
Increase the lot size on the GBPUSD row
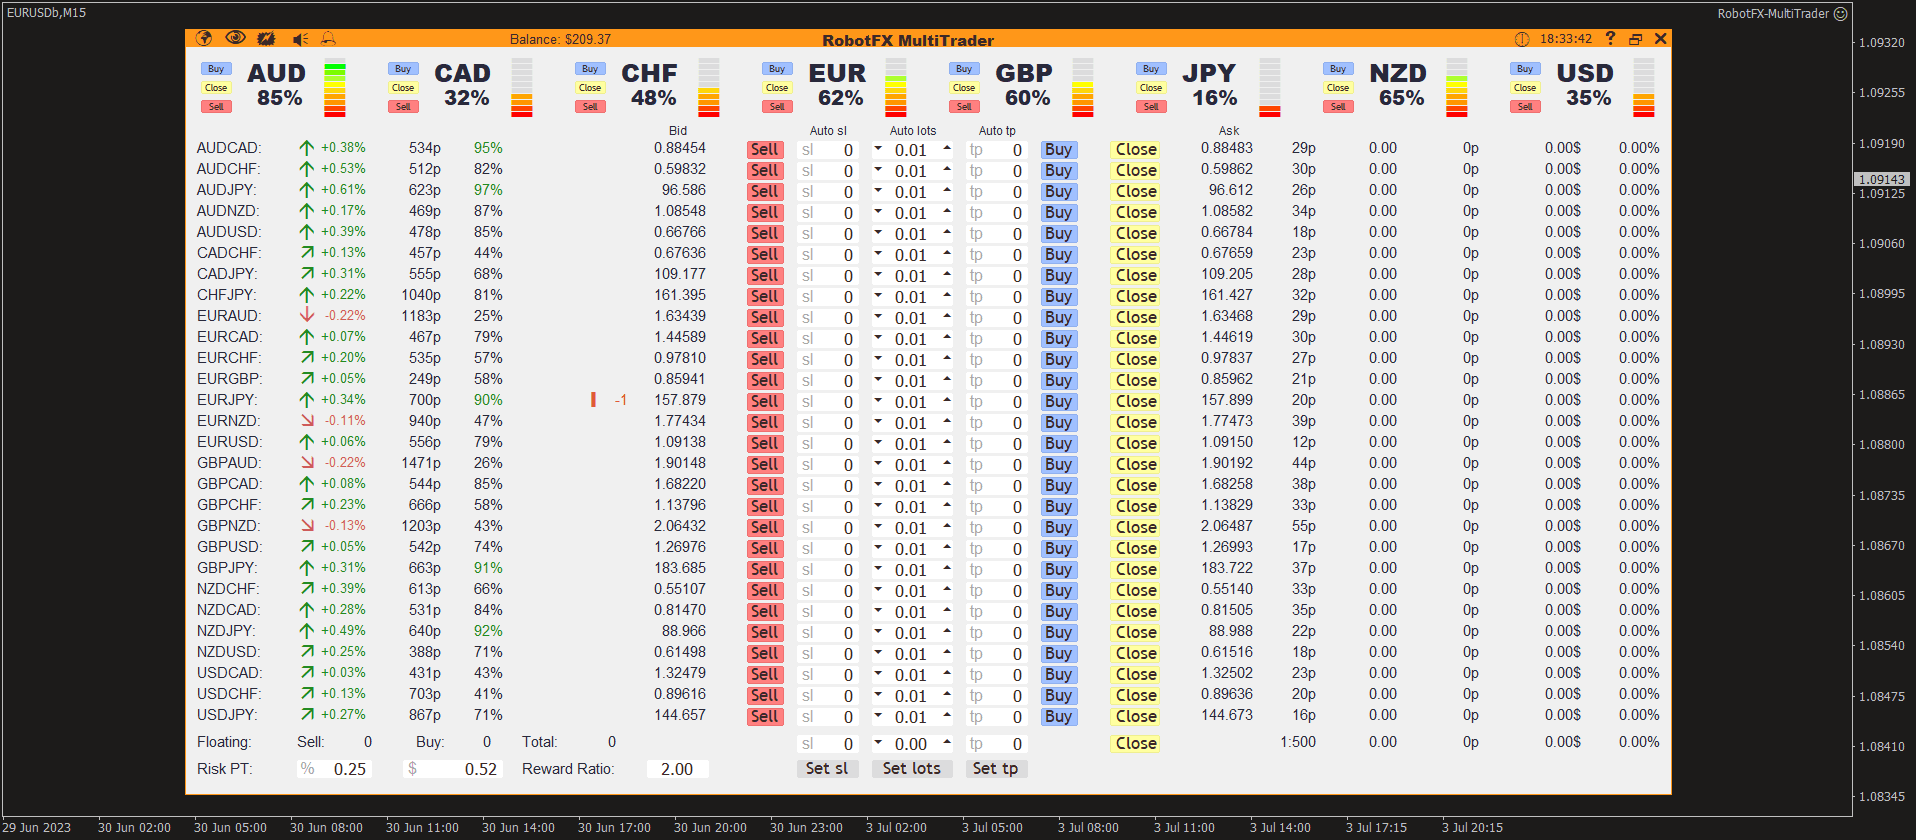tap(946, 547)
